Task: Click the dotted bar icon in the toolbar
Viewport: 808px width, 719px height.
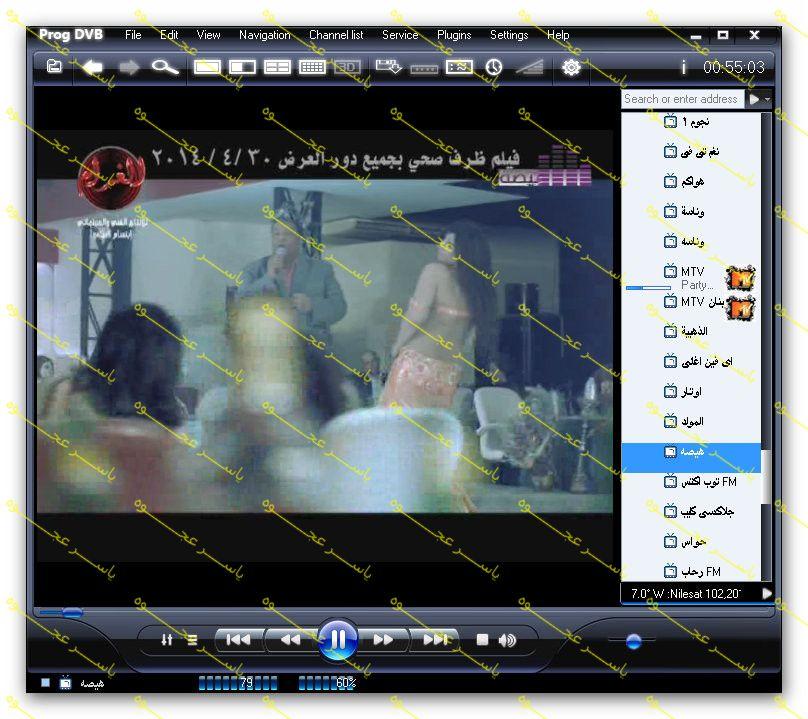Action: coord(424,69)
